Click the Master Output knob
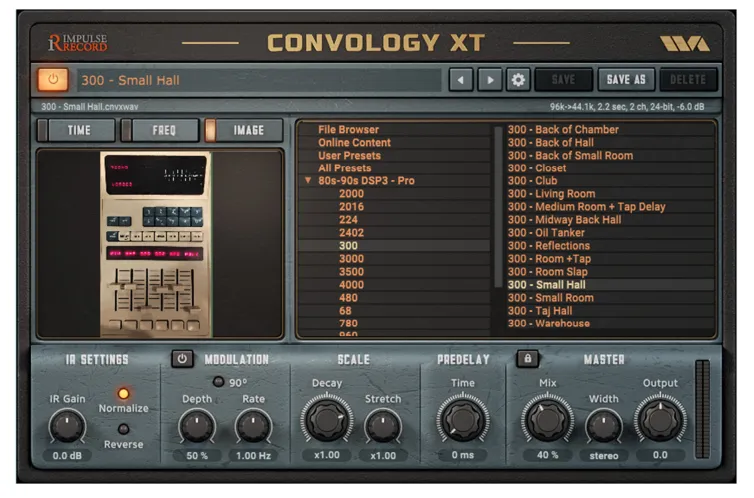 [660, 420]
